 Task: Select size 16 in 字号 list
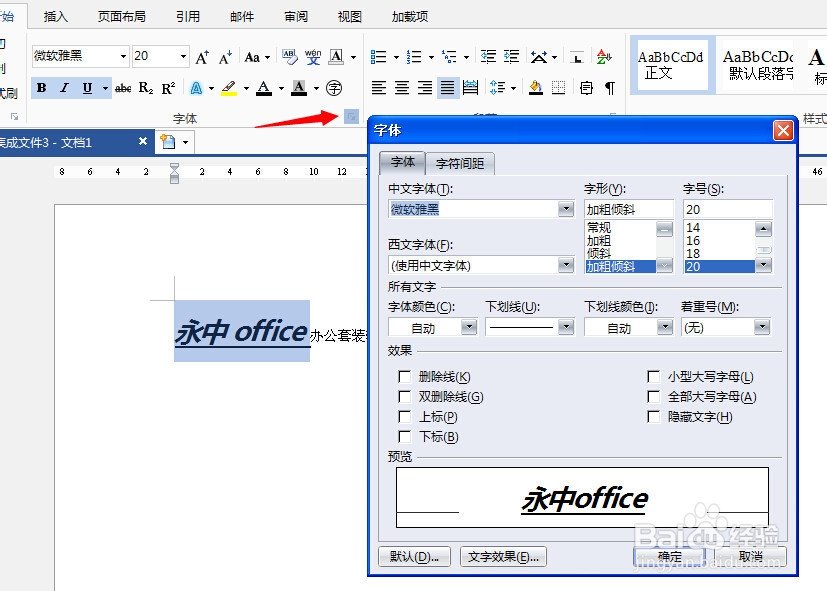(x=719, y=240)
